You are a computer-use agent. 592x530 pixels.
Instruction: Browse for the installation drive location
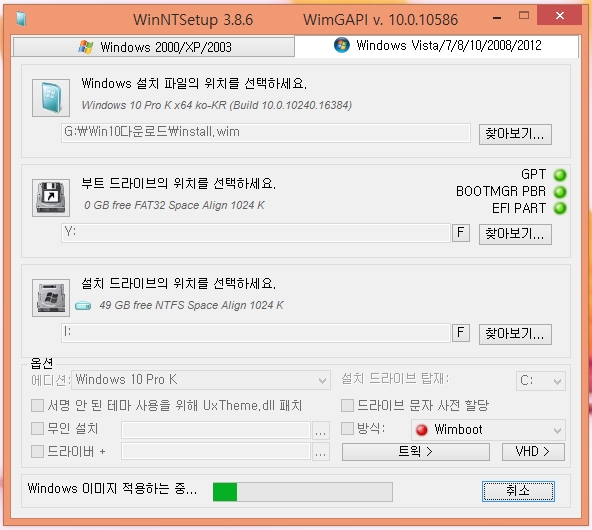[515, 334]
